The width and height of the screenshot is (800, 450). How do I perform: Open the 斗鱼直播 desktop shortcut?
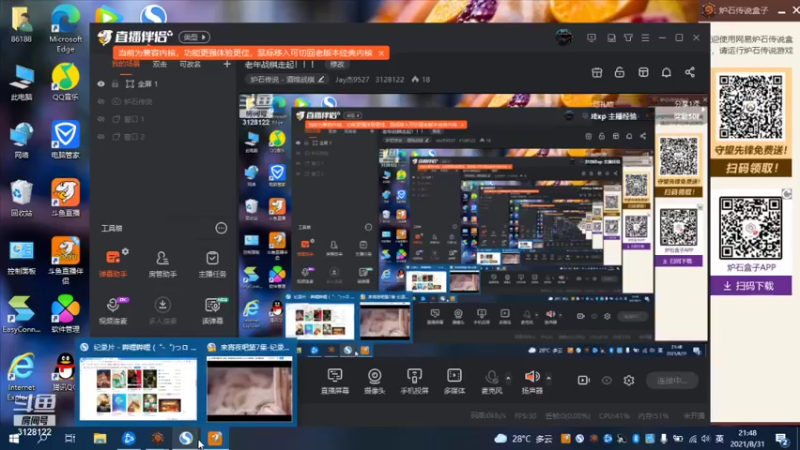[x=65, y=197]
